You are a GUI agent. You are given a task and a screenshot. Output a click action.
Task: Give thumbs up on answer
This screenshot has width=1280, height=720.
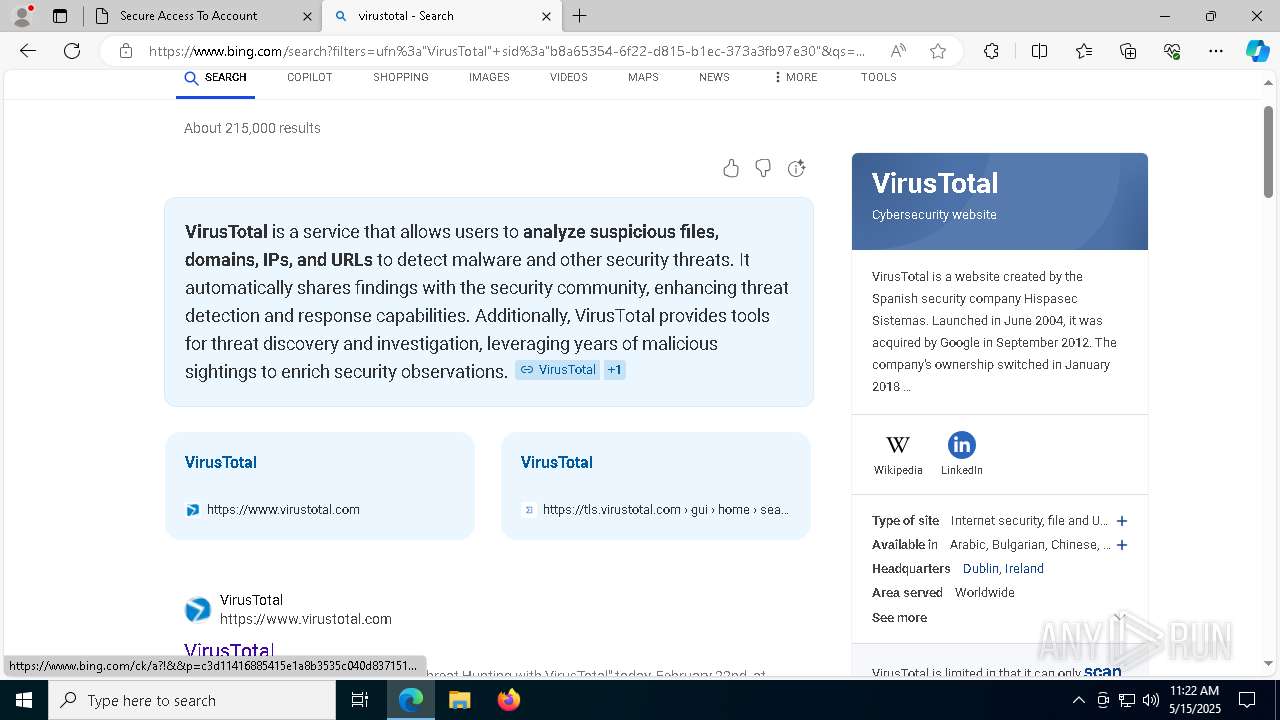pos(731,168)
